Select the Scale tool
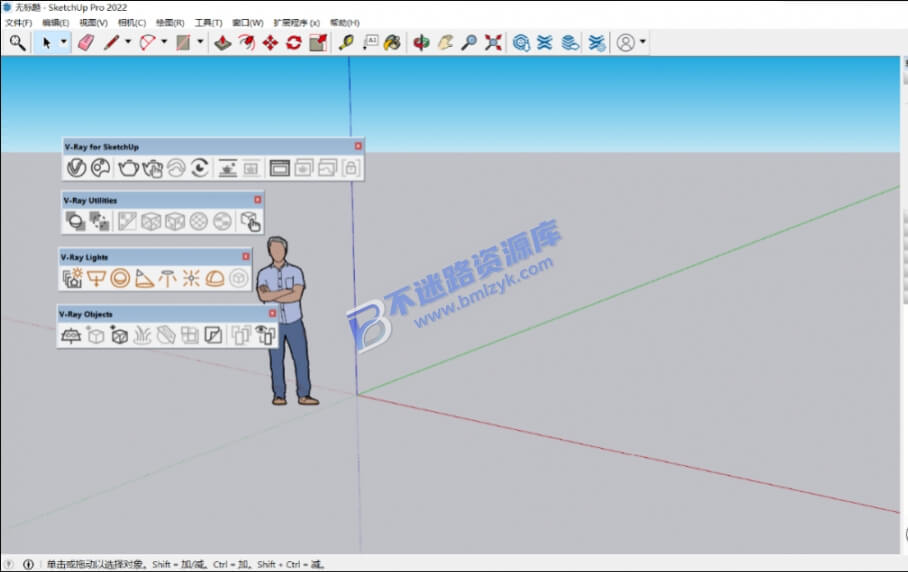908x572 pixels. 318,42
